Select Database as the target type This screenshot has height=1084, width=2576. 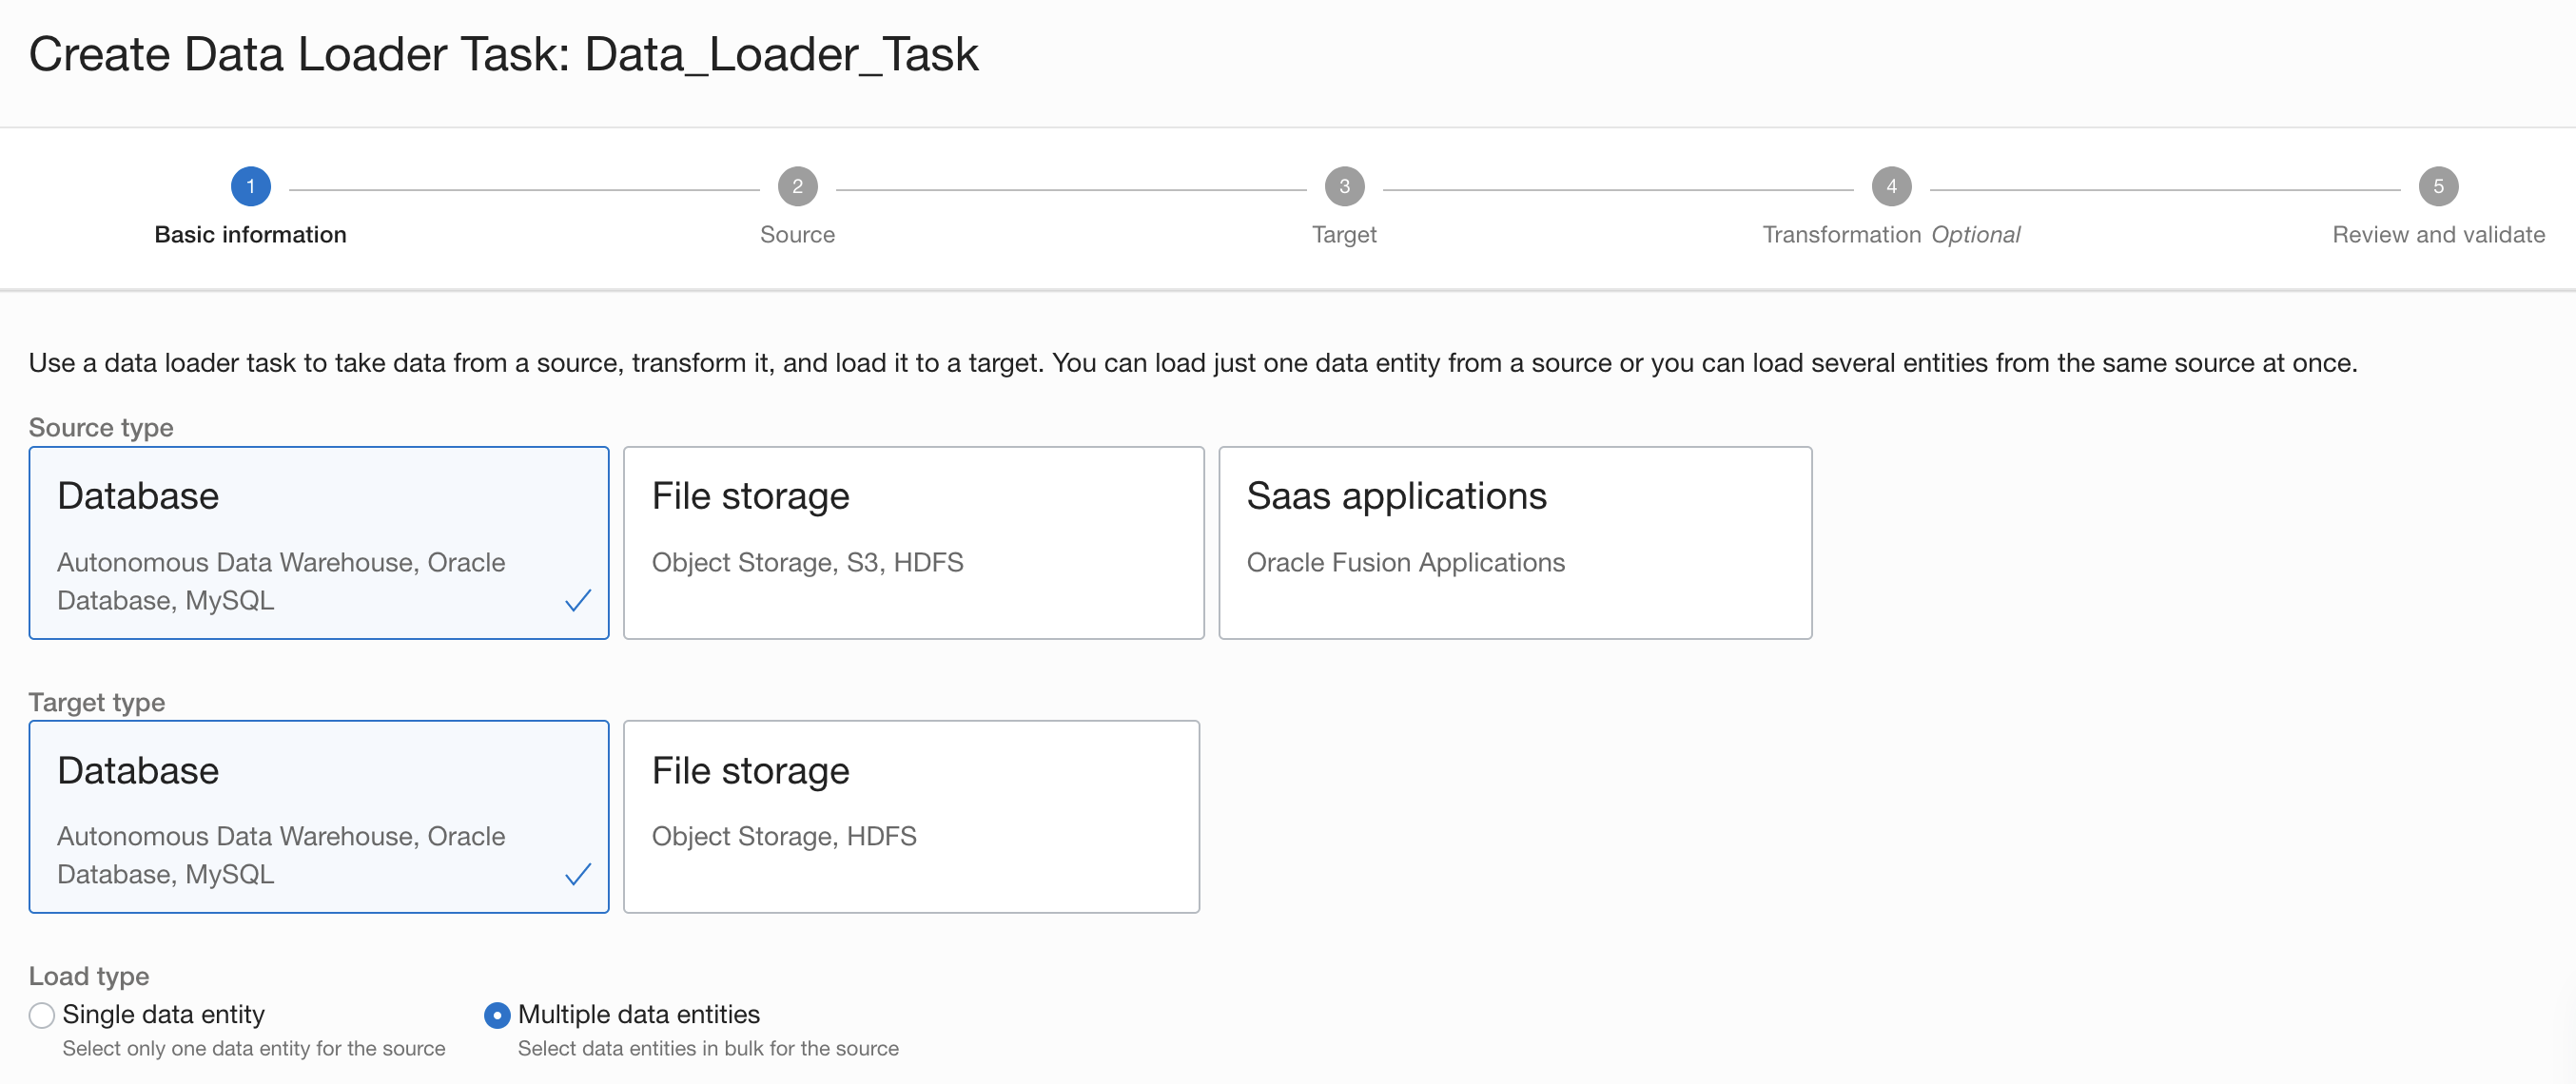coord(318,816)
